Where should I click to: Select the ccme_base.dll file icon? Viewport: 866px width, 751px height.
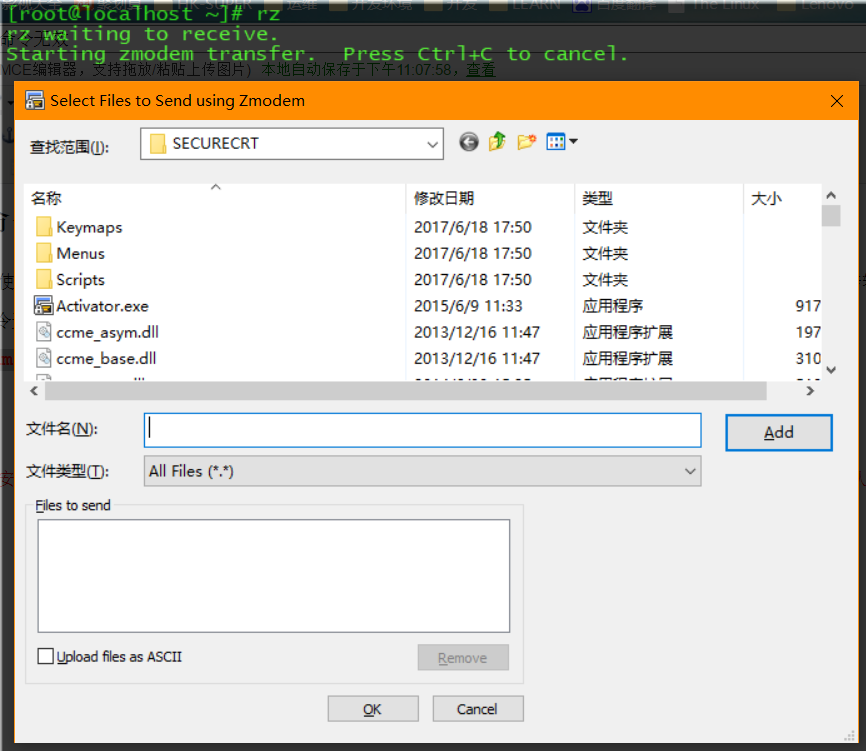coord(44,358)
